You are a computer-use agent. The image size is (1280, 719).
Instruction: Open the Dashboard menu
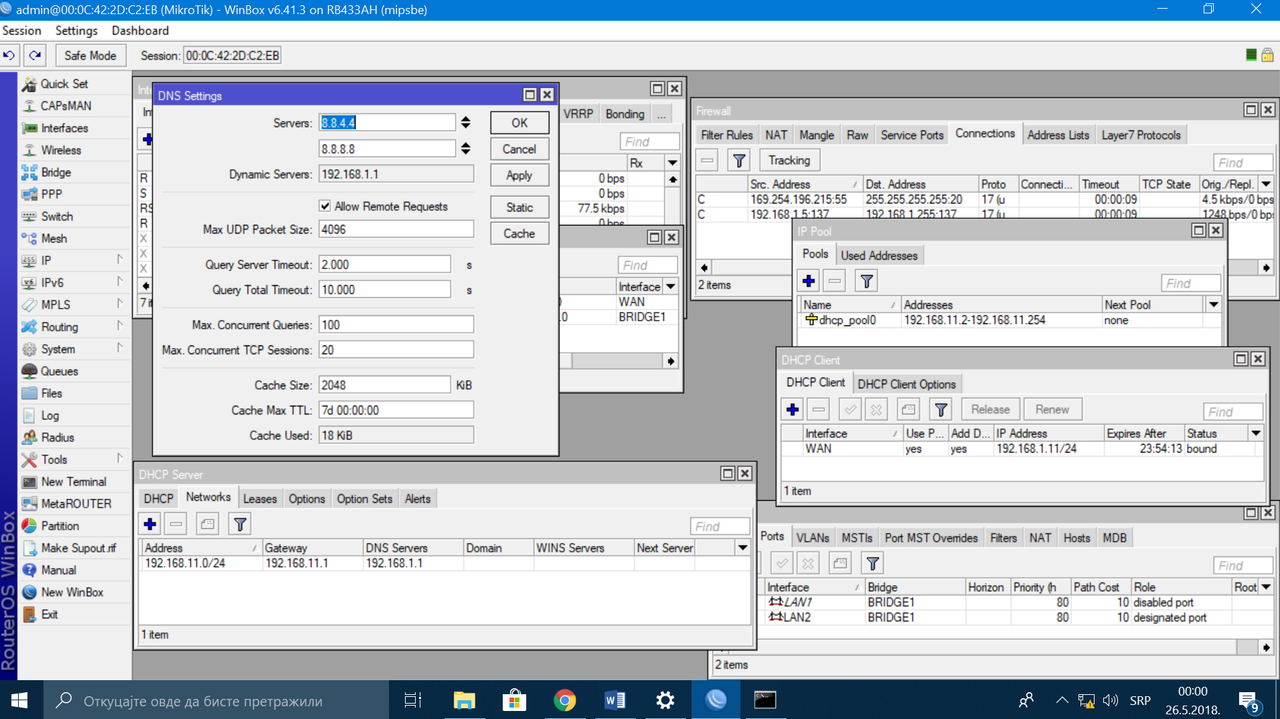pyautogui.click(x=140, y=31)
